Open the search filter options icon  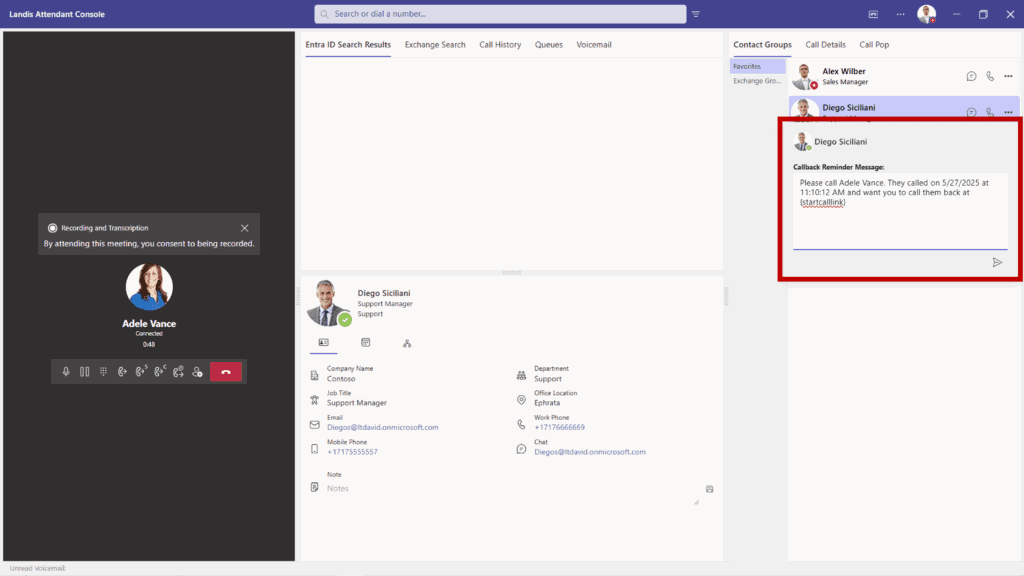[x=696, y=14]
